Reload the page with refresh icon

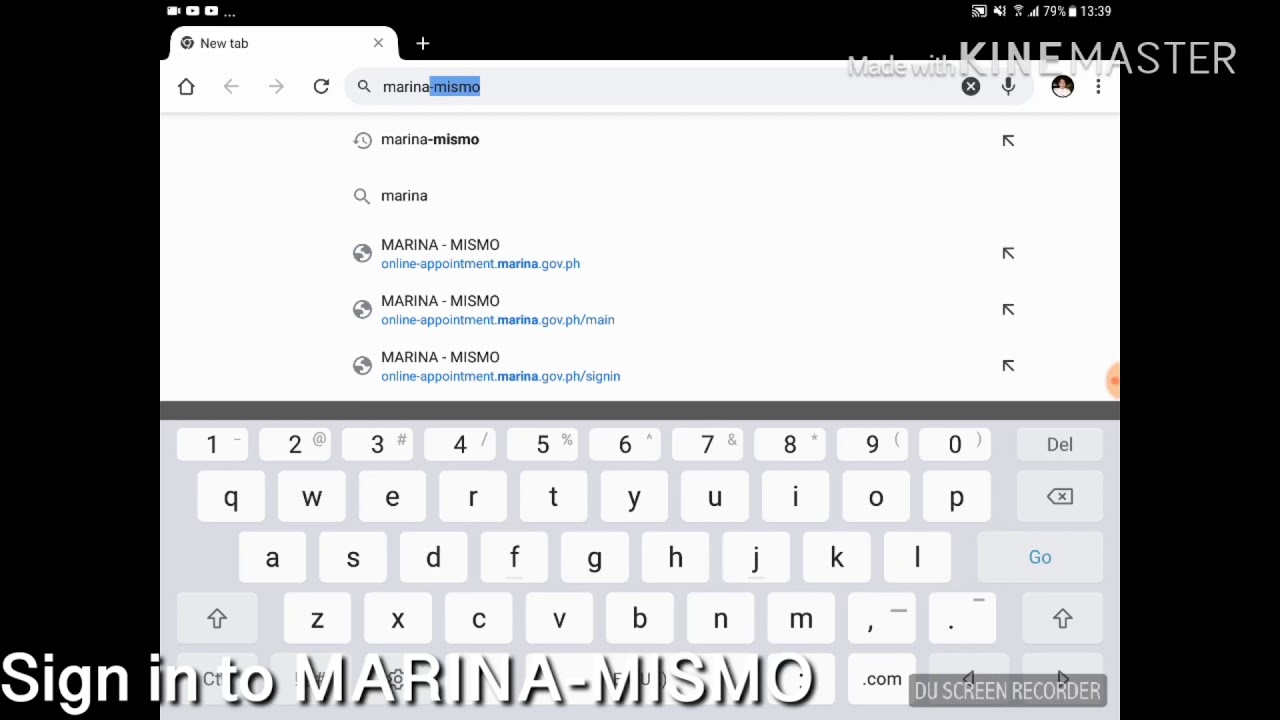pos(321,87)
